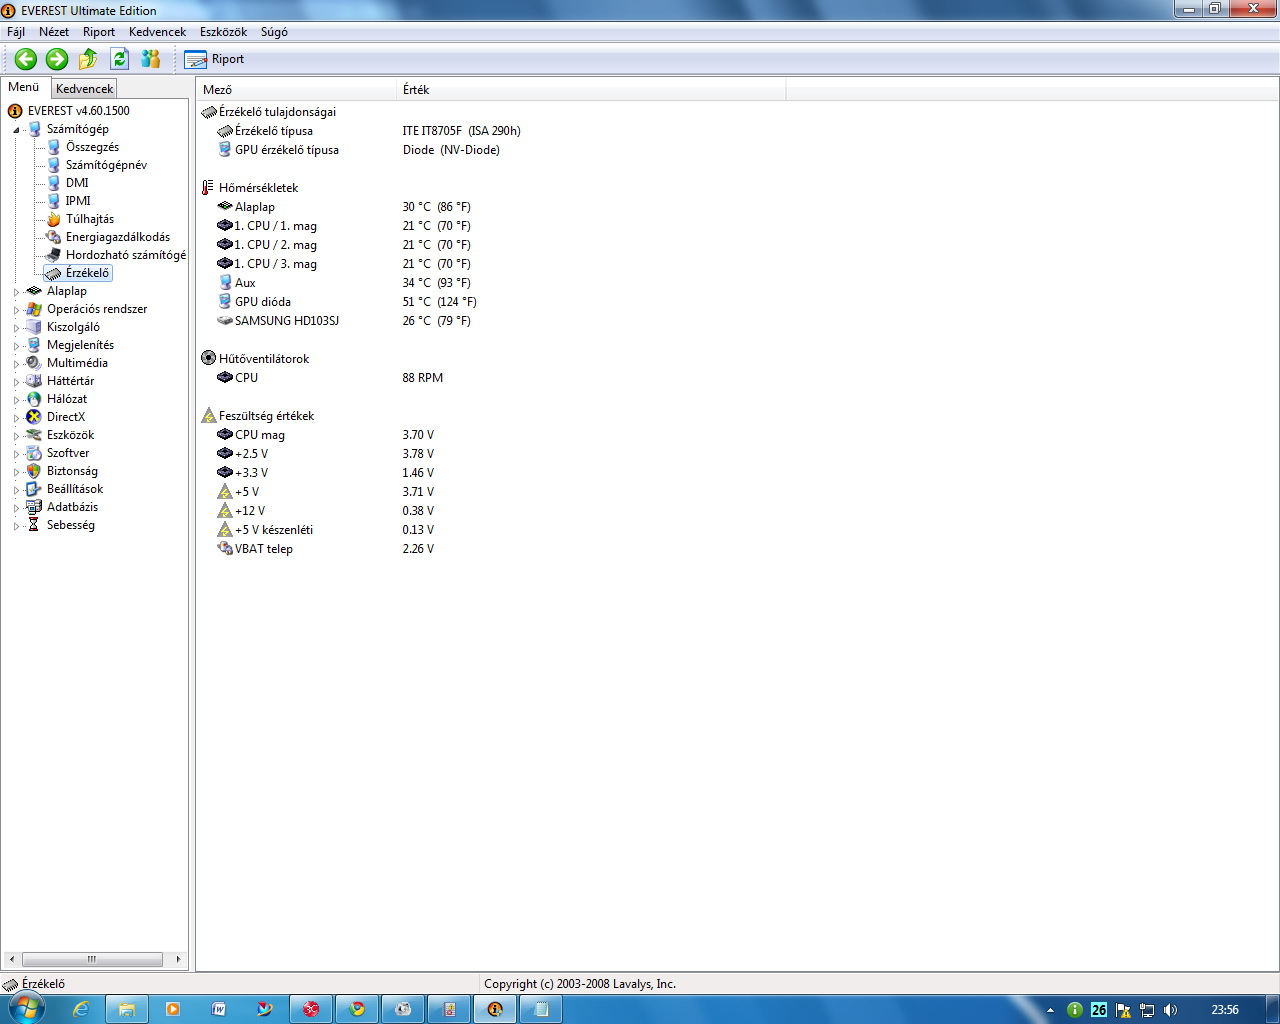
Task: Select the 1. CPU / 3. mag row
Action: pyautogui.click(x=490, y=264)
